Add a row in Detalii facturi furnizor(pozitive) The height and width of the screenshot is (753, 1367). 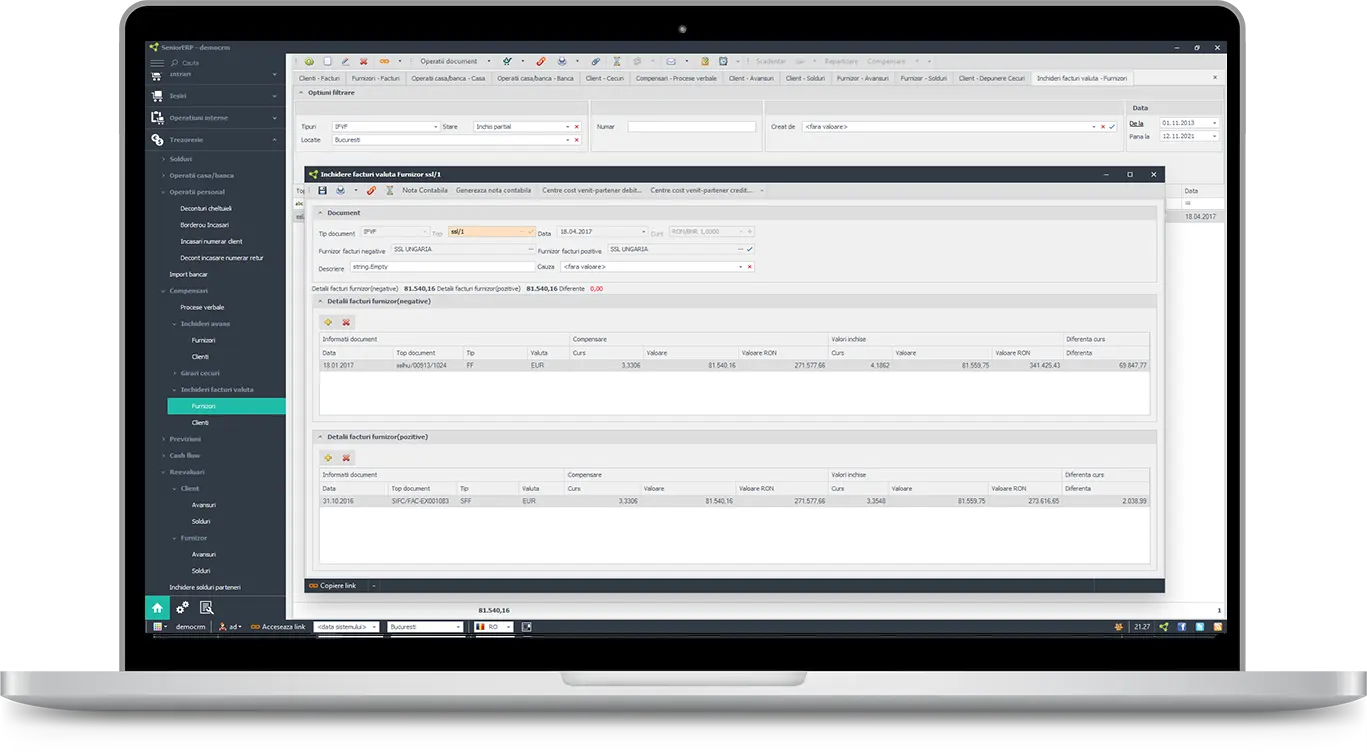point(328,458)
